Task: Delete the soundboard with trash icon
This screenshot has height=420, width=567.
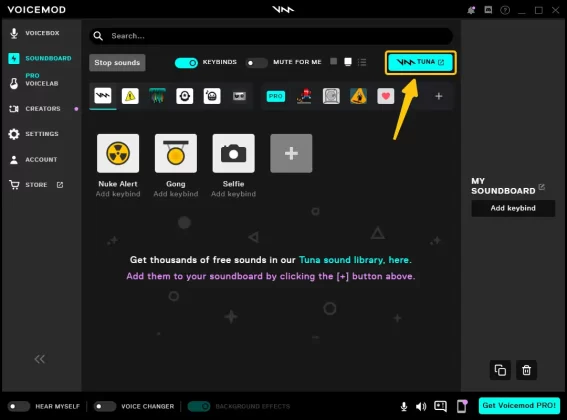Action: coord(526,370)
